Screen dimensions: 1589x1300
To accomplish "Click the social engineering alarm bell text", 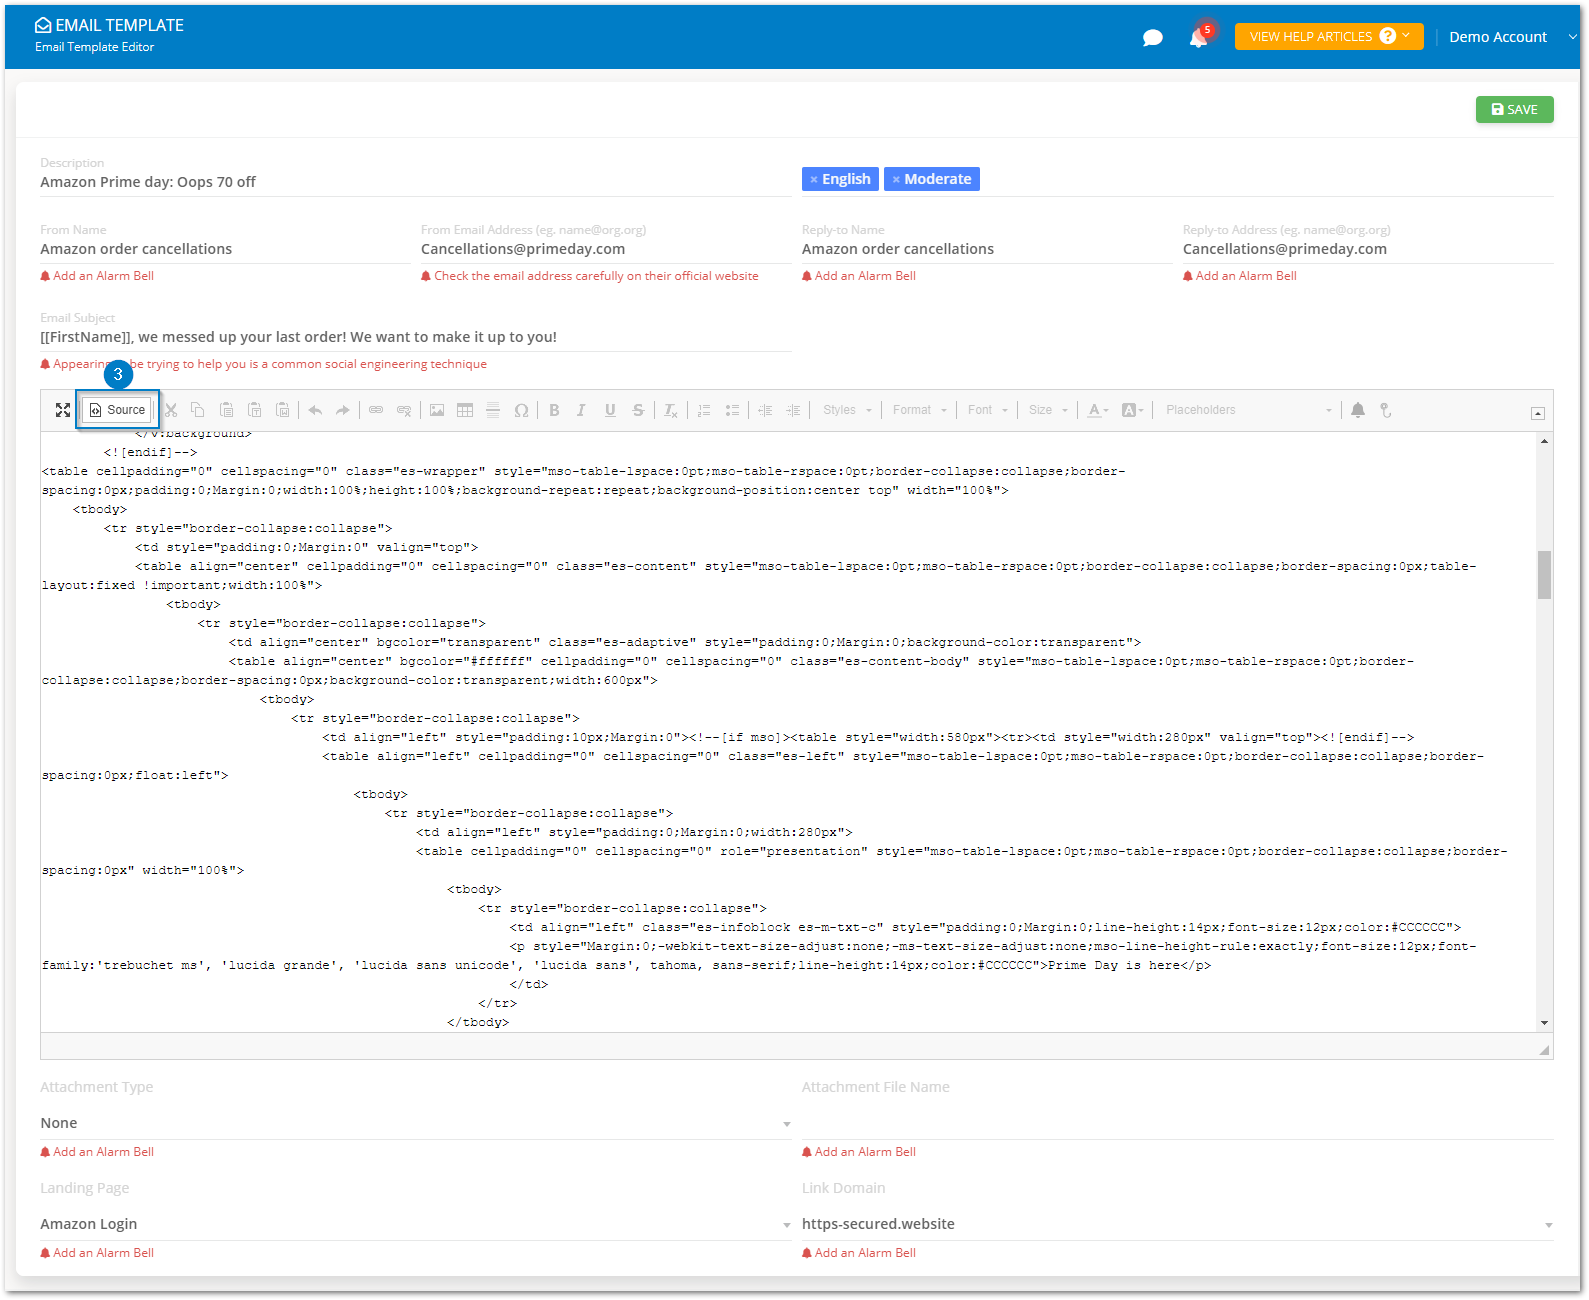I will [x=264, y=364].
